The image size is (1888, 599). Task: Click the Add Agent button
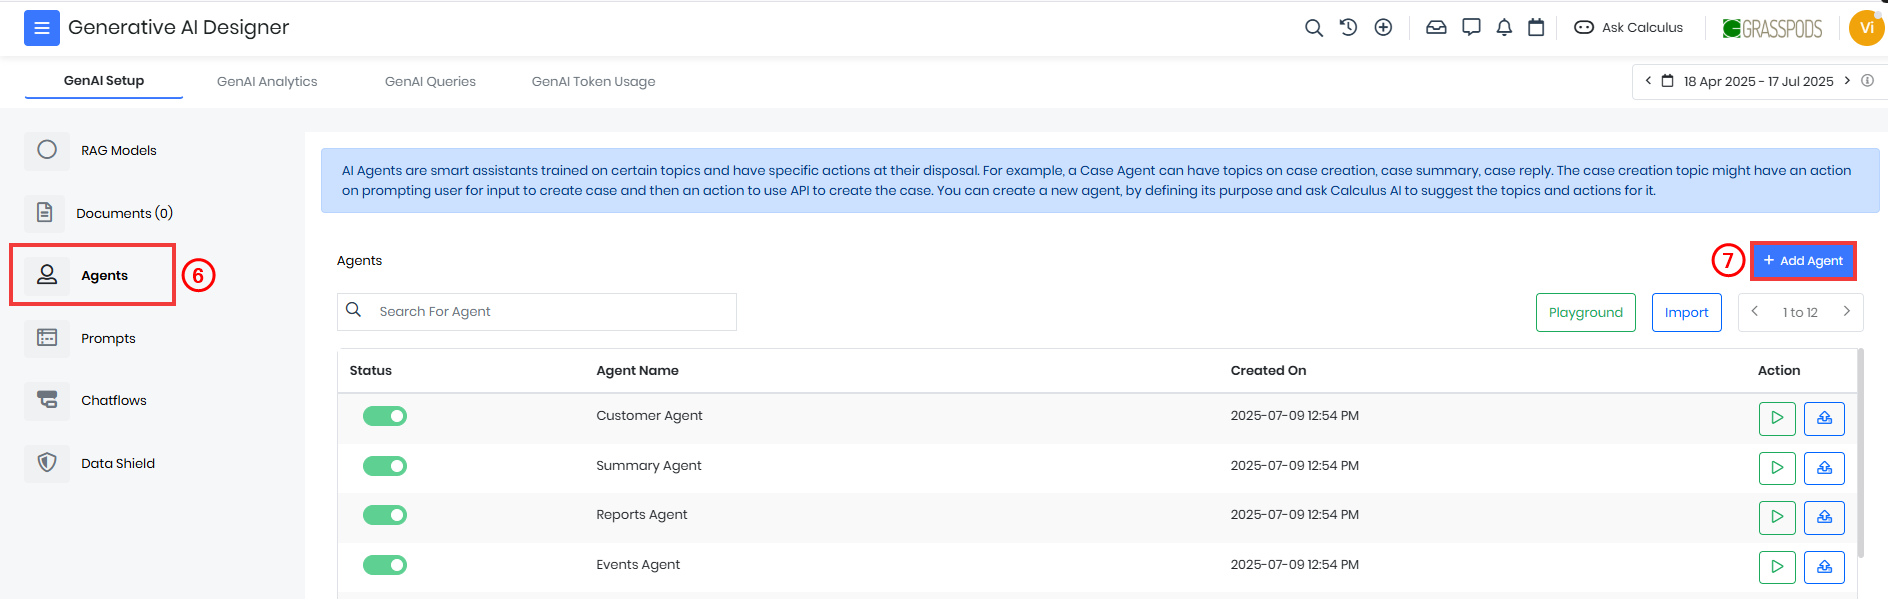1803,261
